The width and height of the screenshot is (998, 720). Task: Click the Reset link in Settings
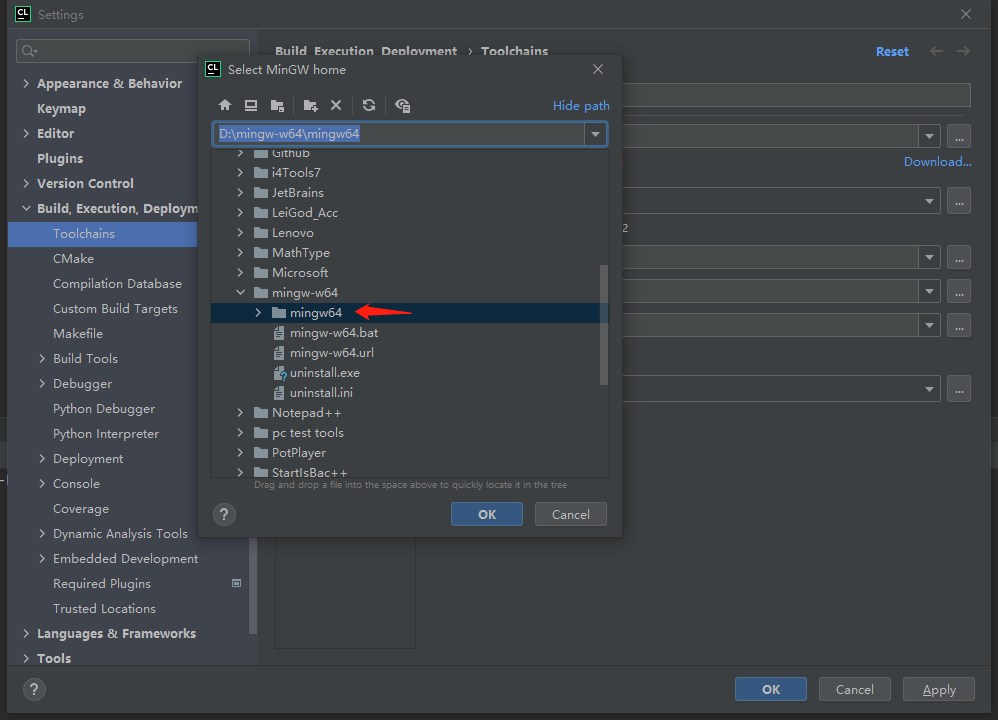click(x=892, y=52)
